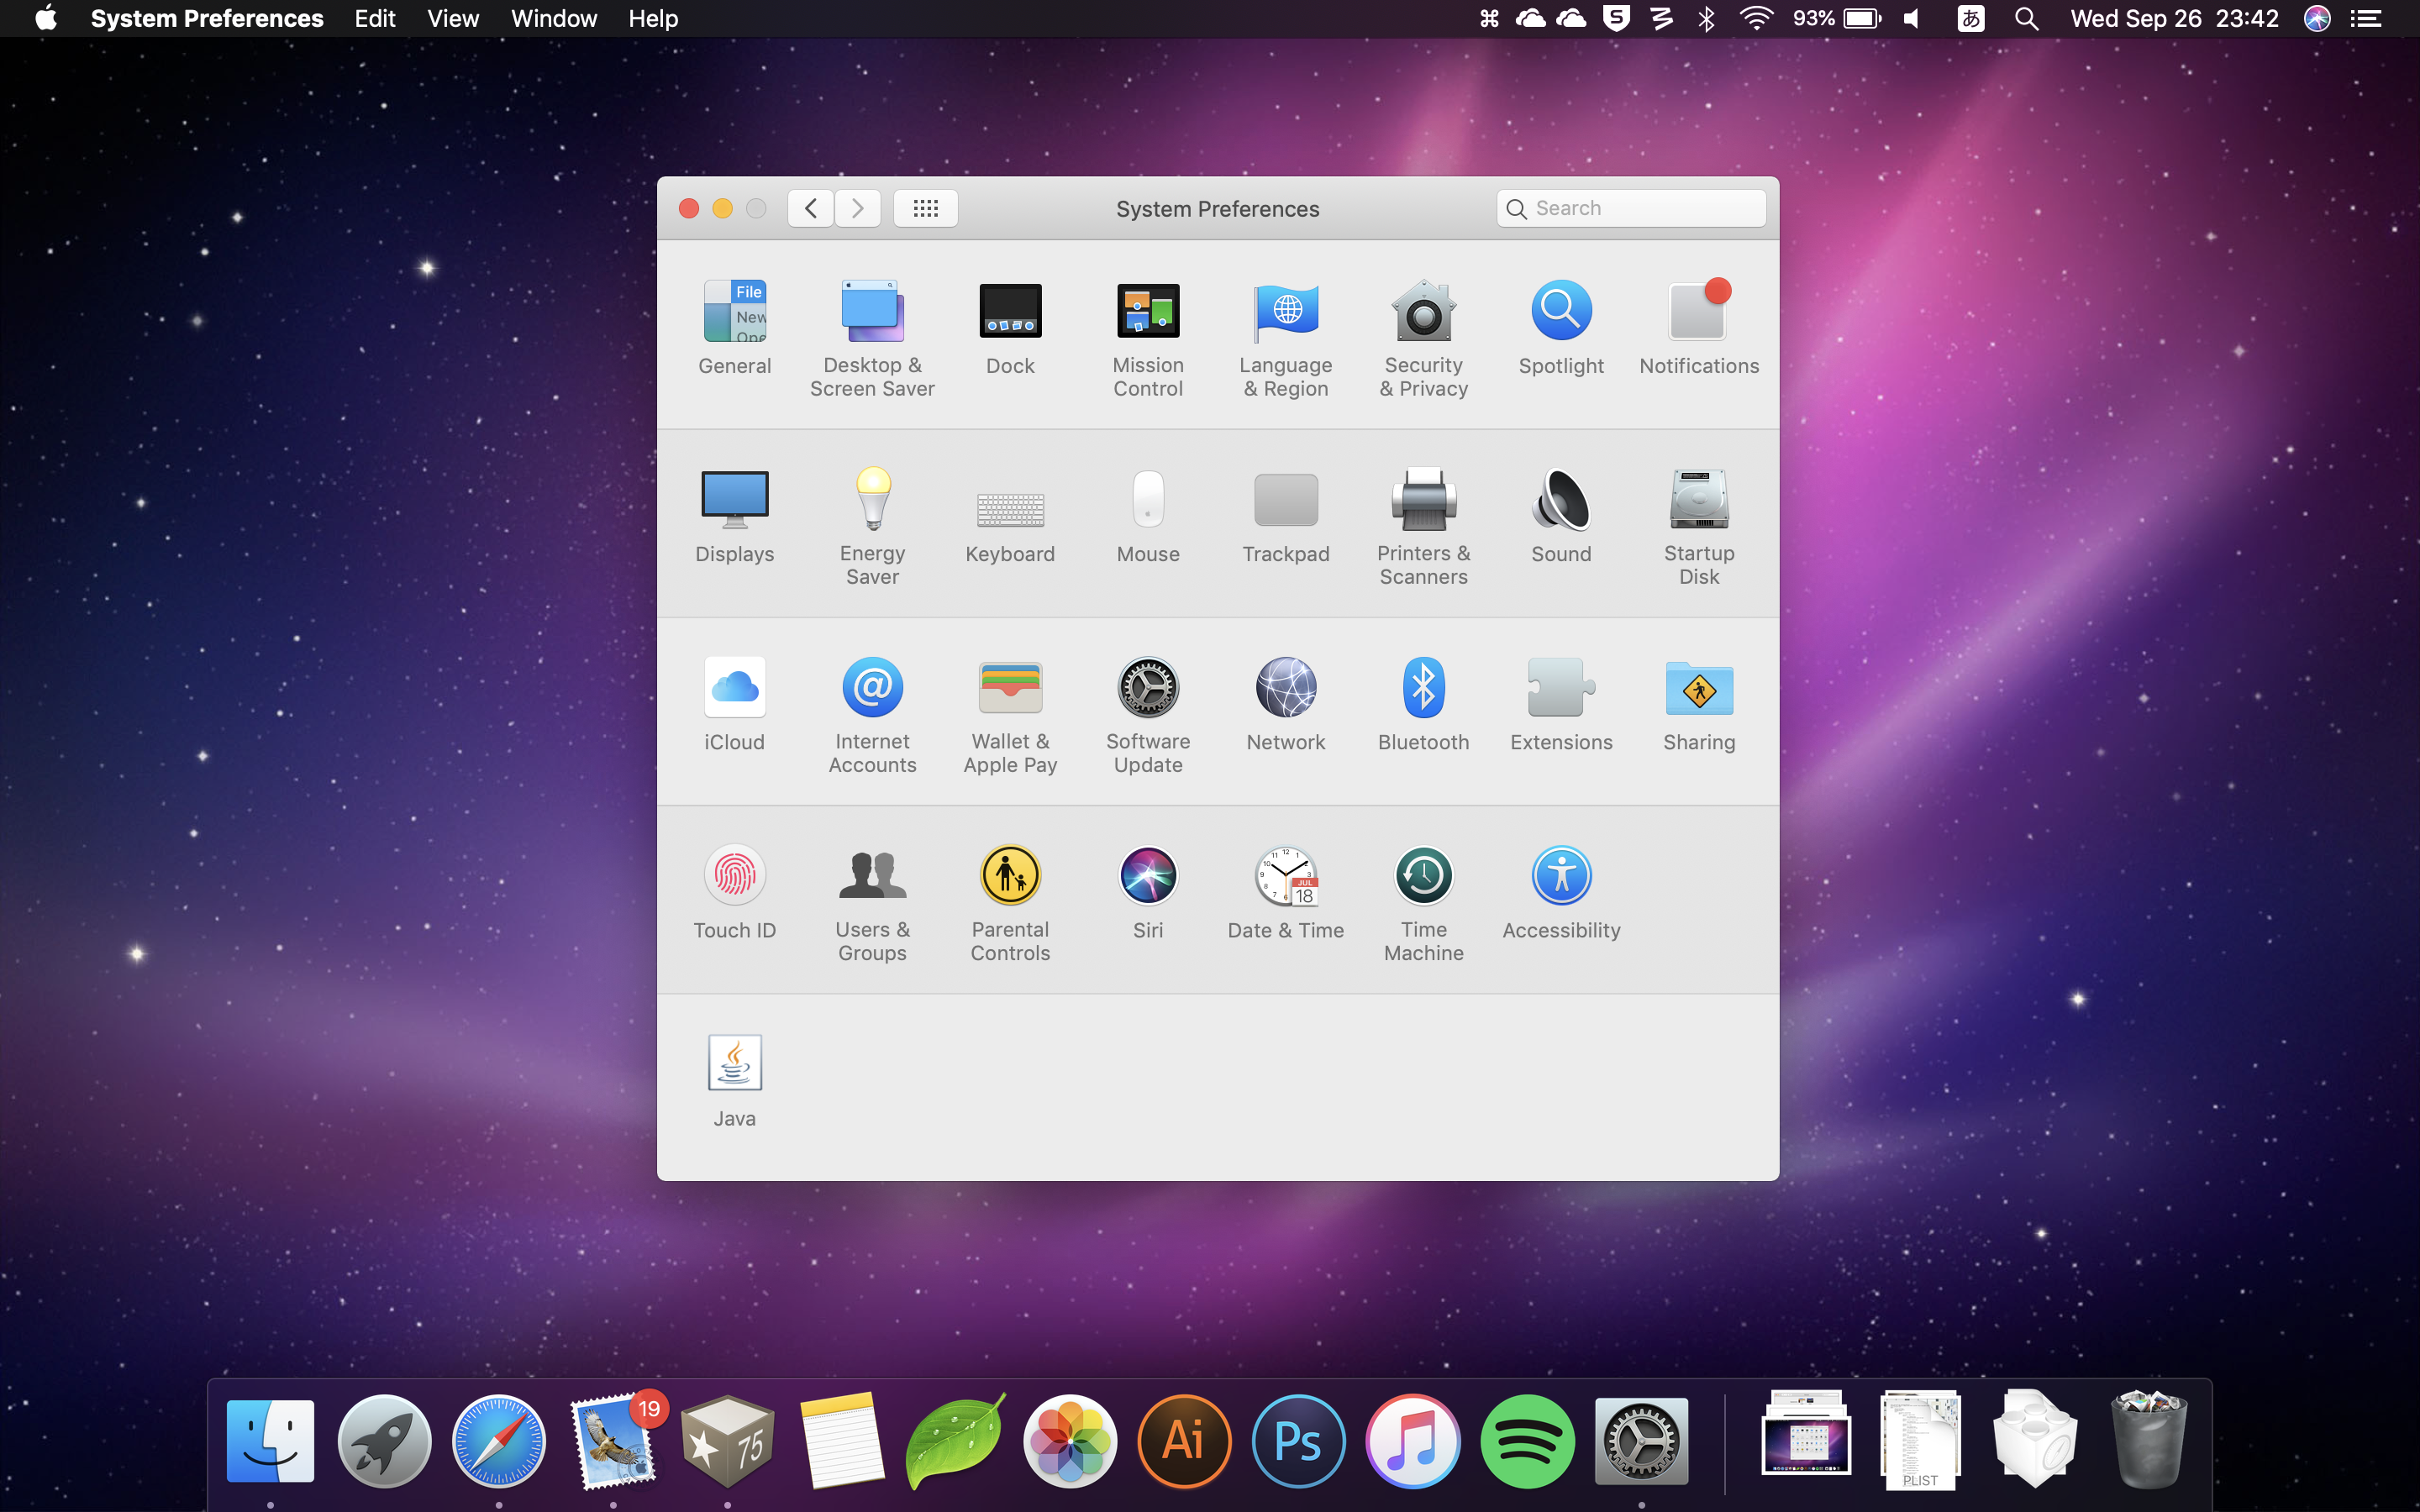Open the Spotlight preference pane
This screenshot has height=1512, width=2420.
pyautogui.click(x=1561, y=328)
